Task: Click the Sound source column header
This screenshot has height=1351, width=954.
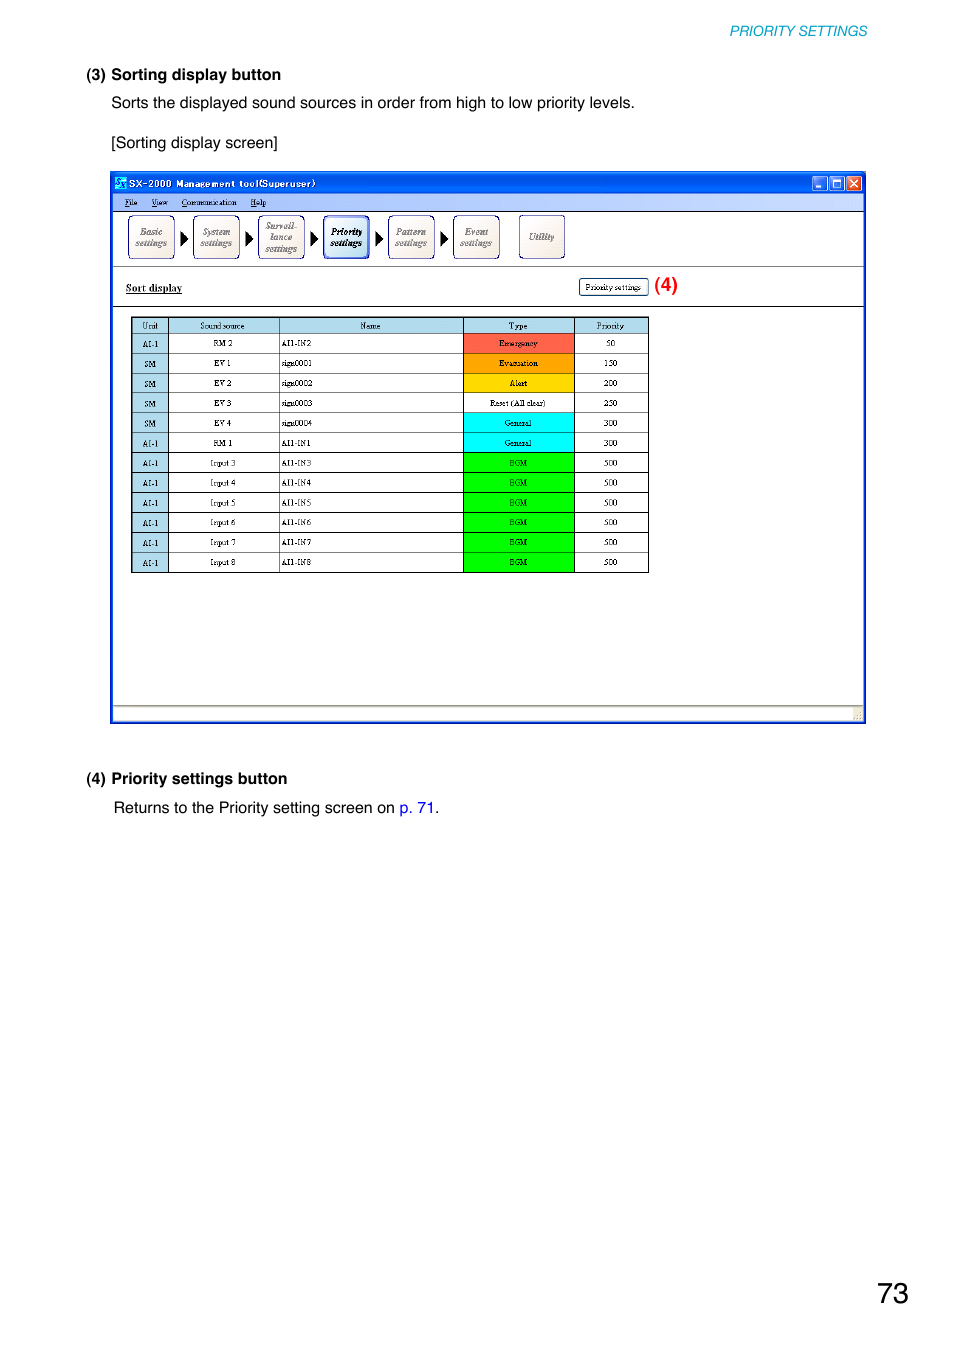Action: [224, 326]
